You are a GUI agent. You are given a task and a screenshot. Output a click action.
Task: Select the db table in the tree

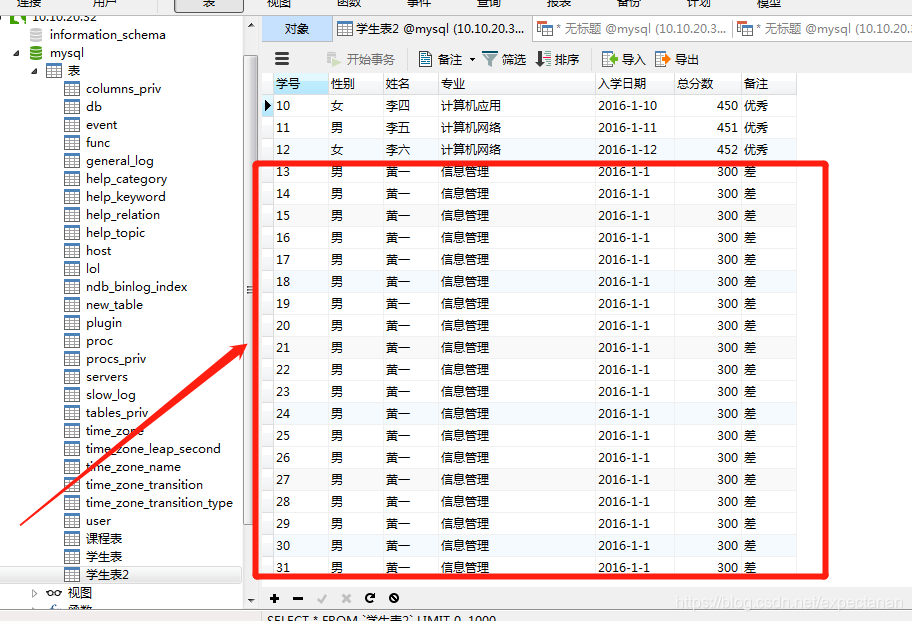click(94, 107)
